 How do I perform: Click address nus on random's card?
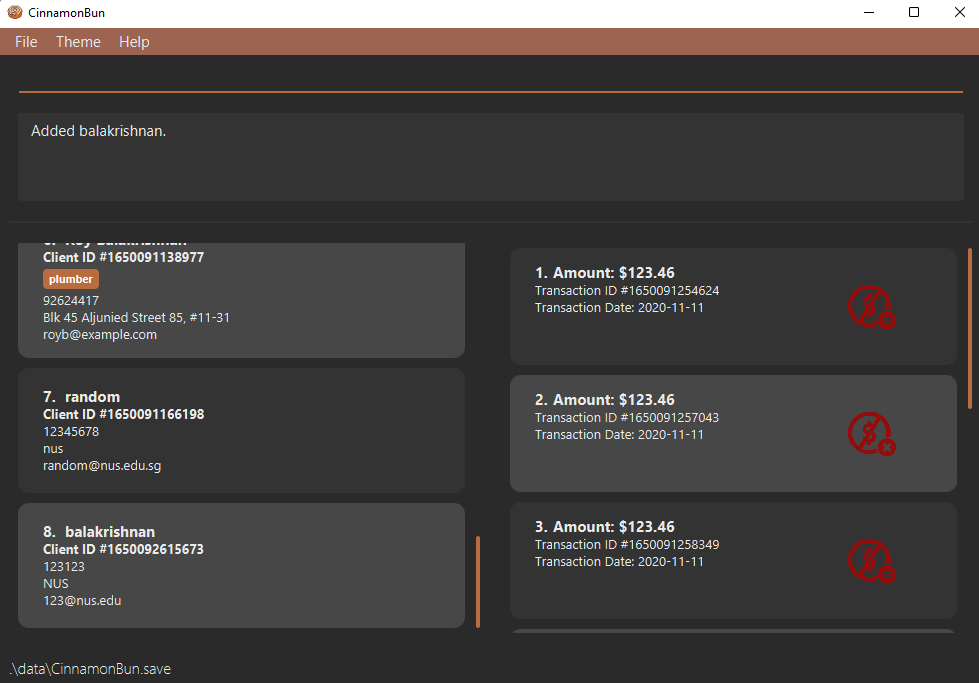53,448
